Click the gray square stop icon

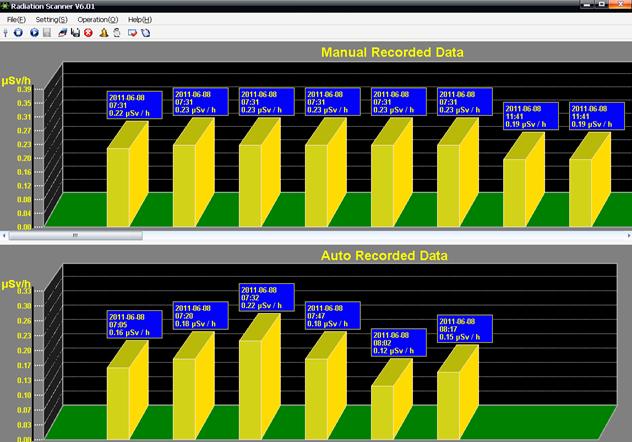pyautogui.click(x=47, y=32)
